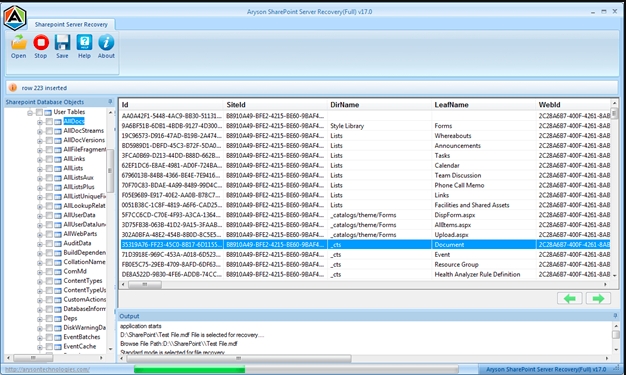Expand the BuildDependen tree node

tap(40, 254)
